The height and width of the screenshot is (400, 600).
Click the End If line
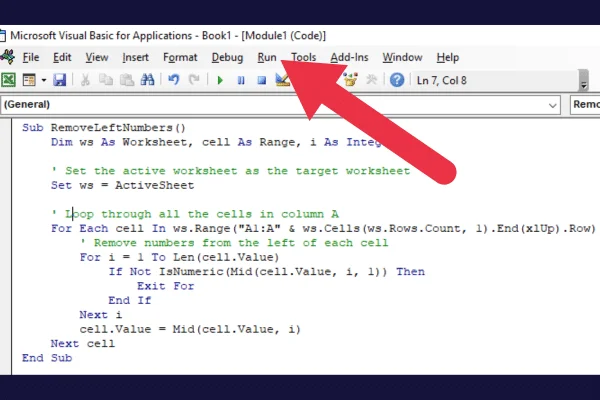tap(130, 300)
